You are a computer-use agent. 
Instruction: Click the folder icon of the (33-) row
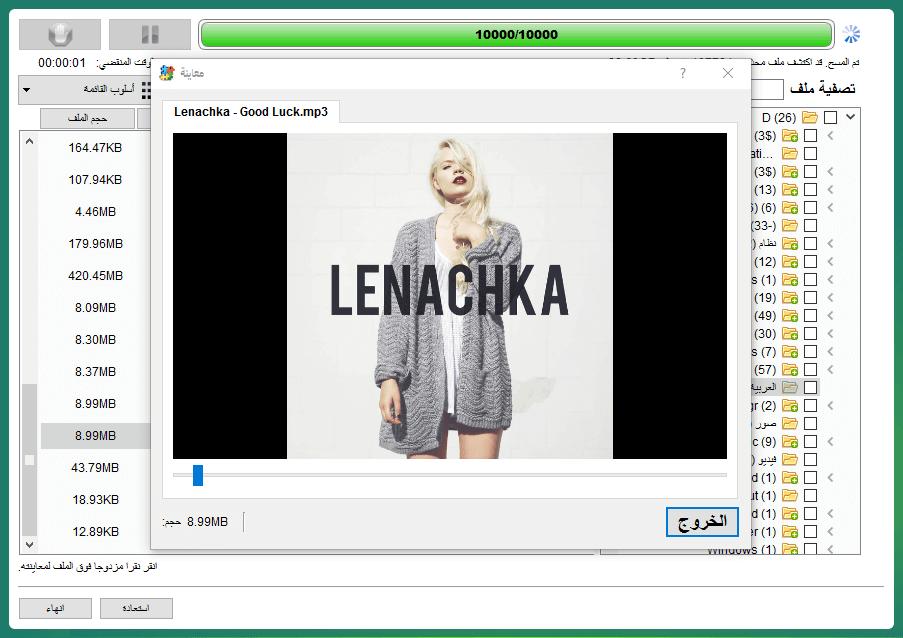tap(790, 226)
